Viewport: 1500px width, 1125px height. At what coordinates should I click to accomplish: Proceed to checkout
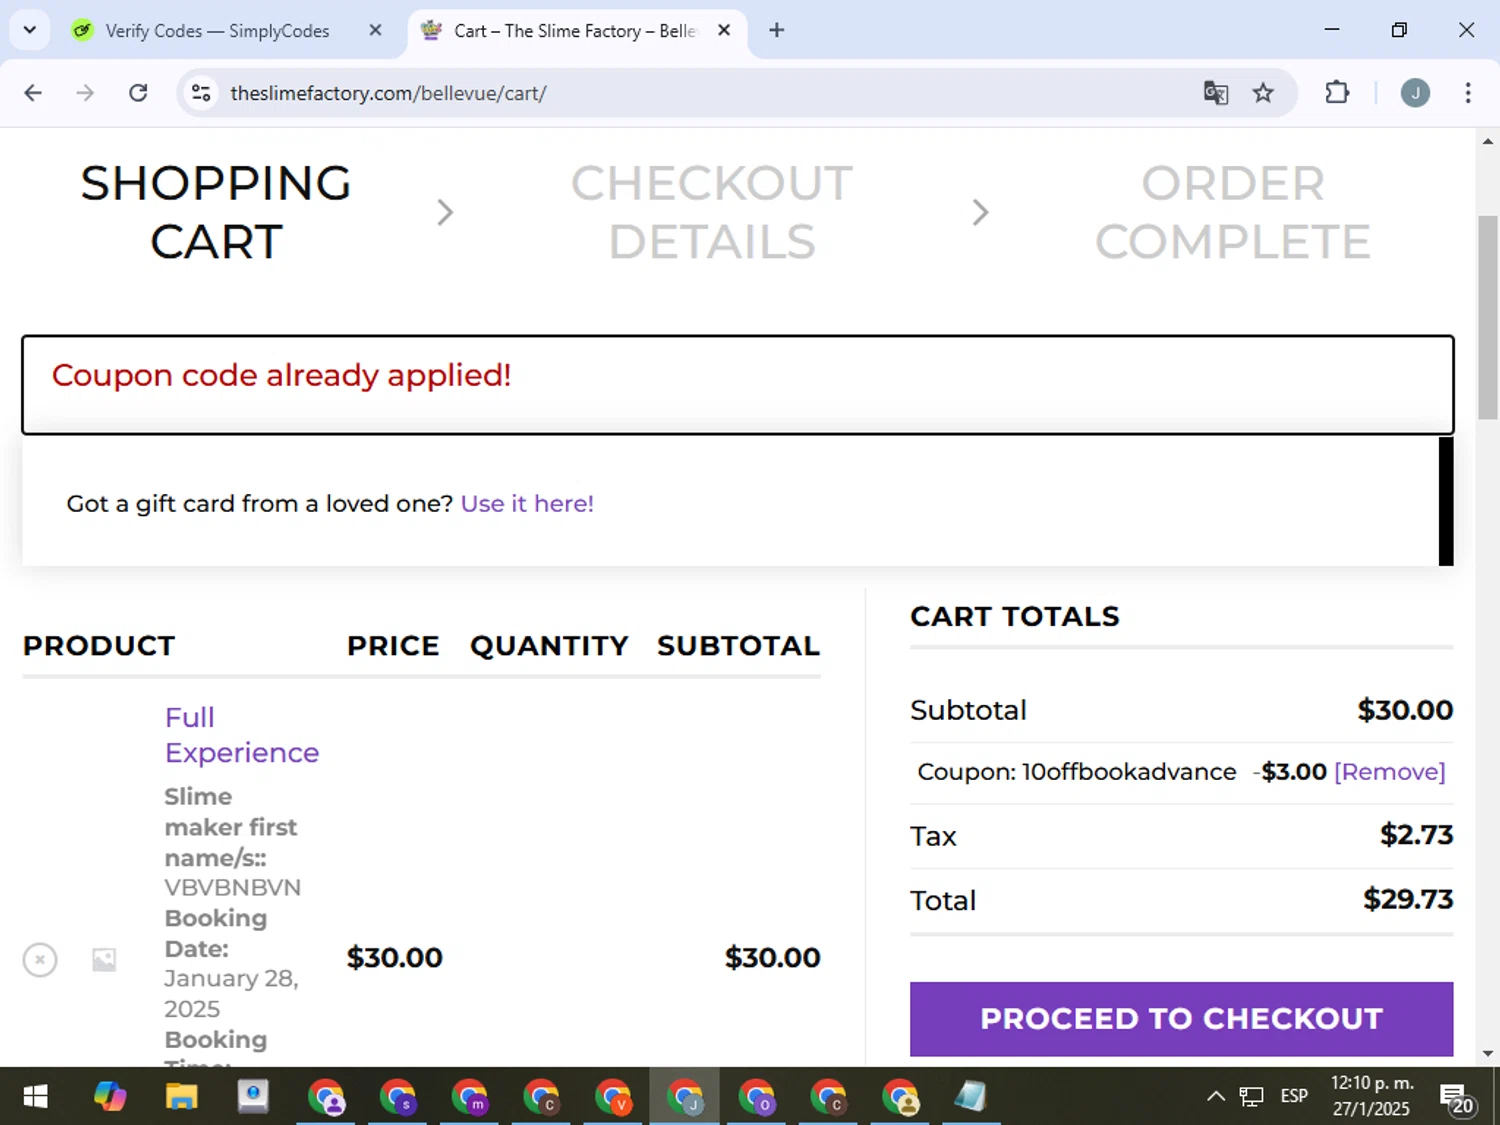pyautogui.click(x=1181, y=1019)
